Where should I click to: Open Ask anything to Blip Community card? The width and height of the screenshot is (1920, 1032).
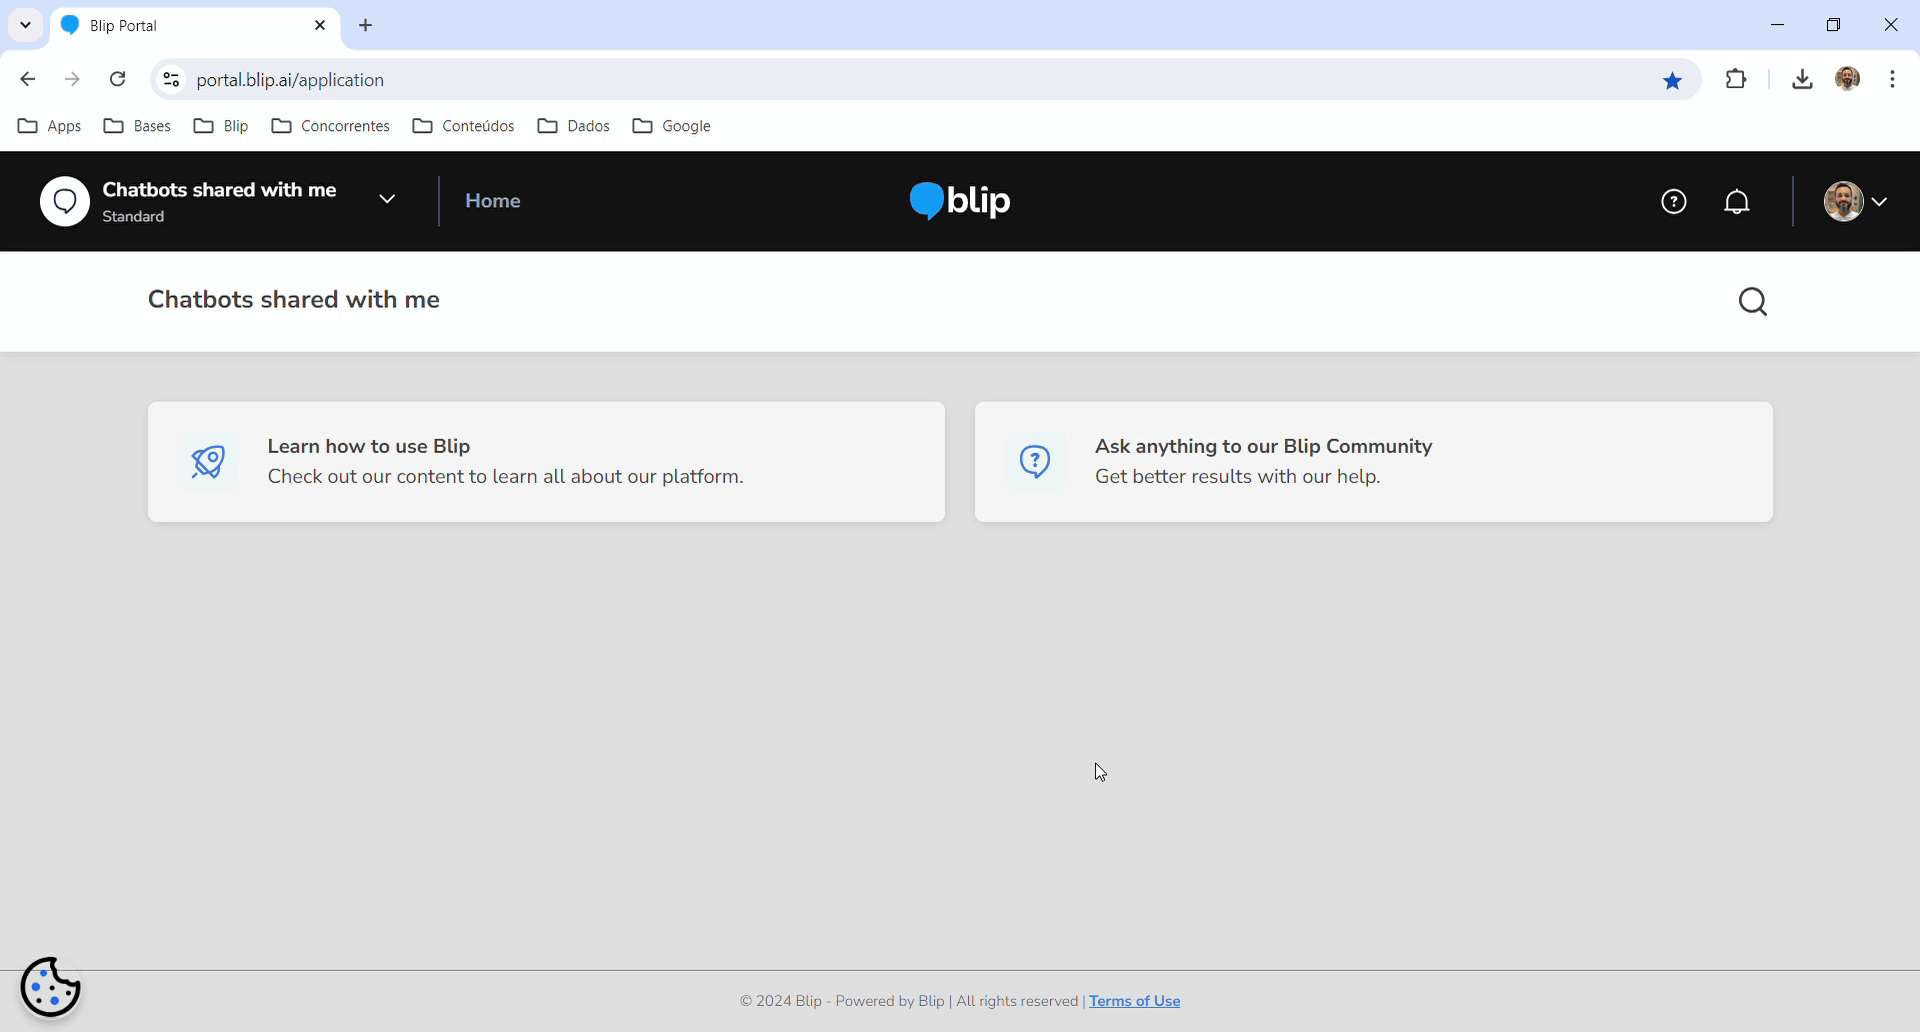tap(1374, 462)
